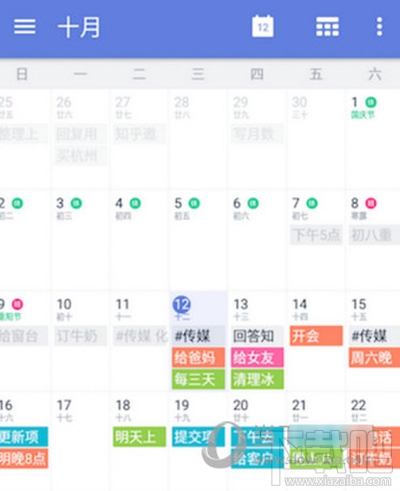Tap pink workday badge on October 8
This screenshot has width=400, height=491.
tap(371, 203)
